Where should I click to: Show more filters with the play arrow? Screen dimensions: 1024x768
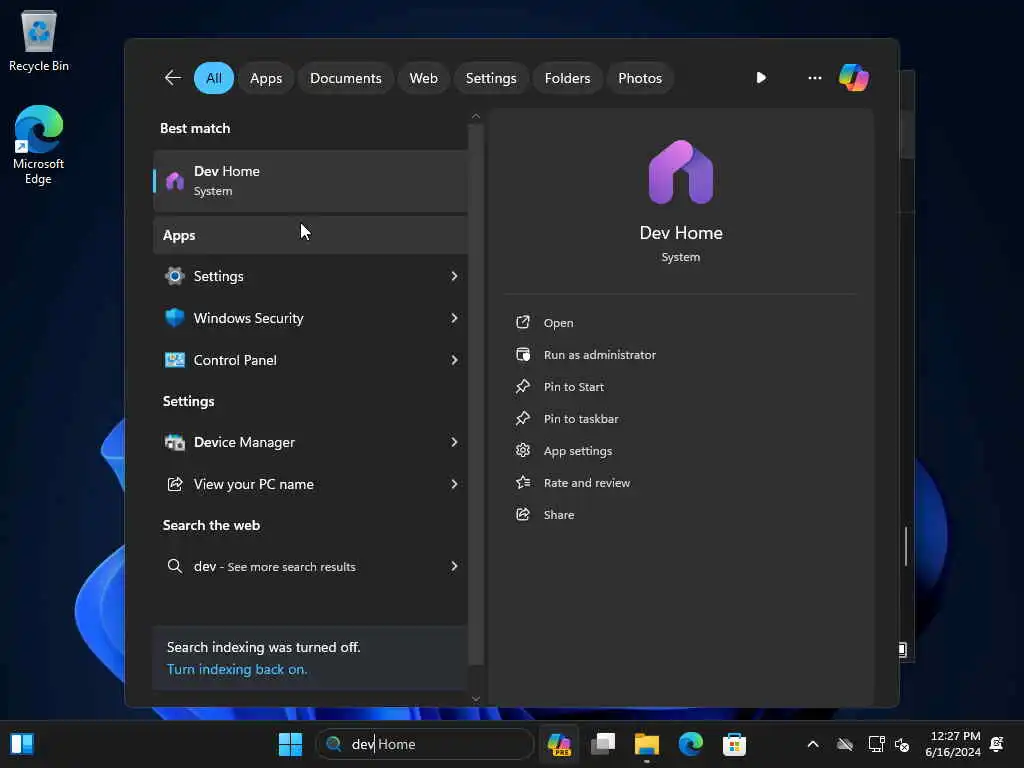click(761, 78)
